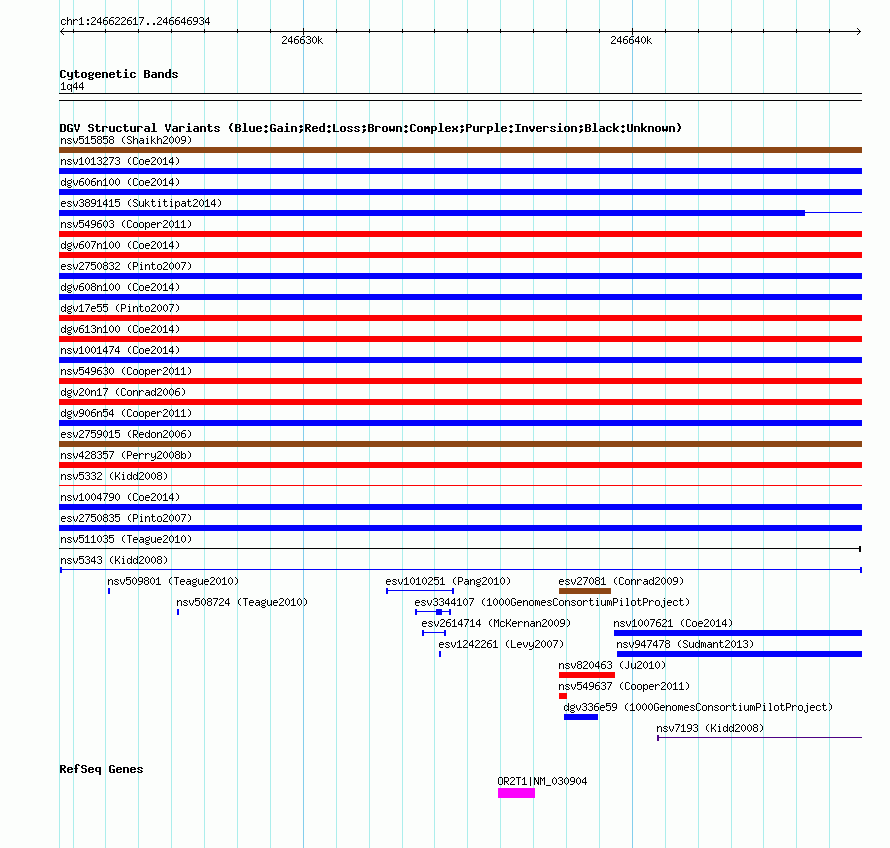
Task: Open esv1242261 (Levy2007) variant
Action: 501,644
